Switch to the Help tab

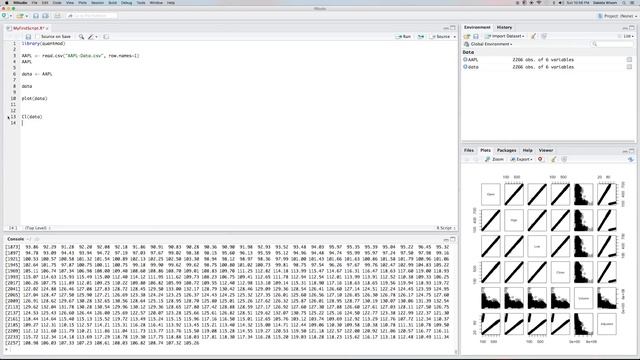(x=527, y=150)
